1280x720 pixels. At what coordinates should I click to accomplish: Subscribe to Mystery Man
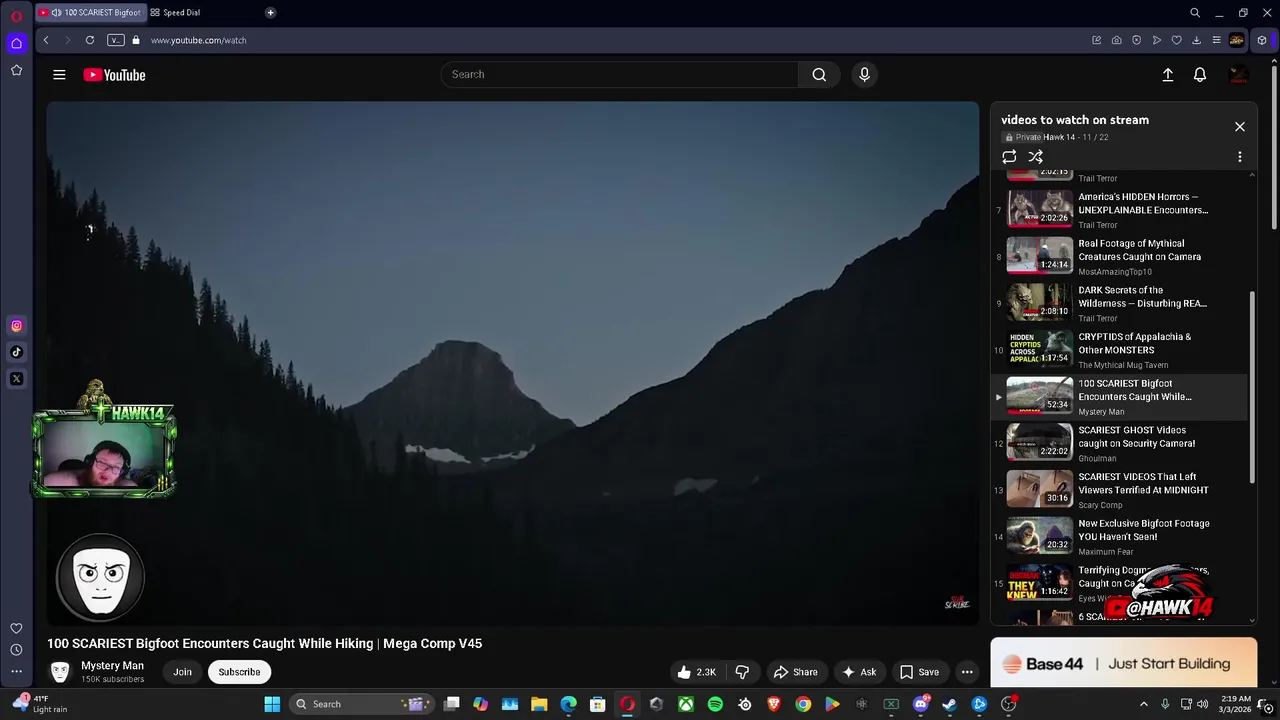coord(239,672)
